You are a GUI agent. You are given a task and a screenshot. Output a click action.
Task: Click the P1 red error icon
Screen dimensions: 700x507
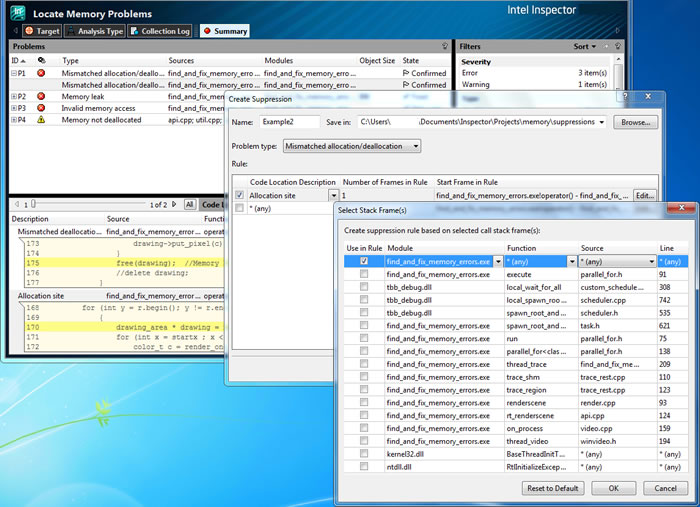(42, 73)
